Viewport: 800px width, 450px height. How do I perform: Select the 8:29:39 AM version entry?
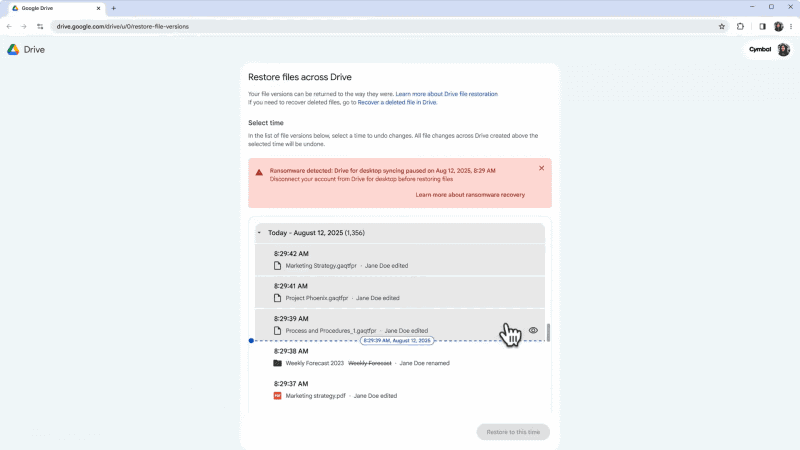click(400, 324)
